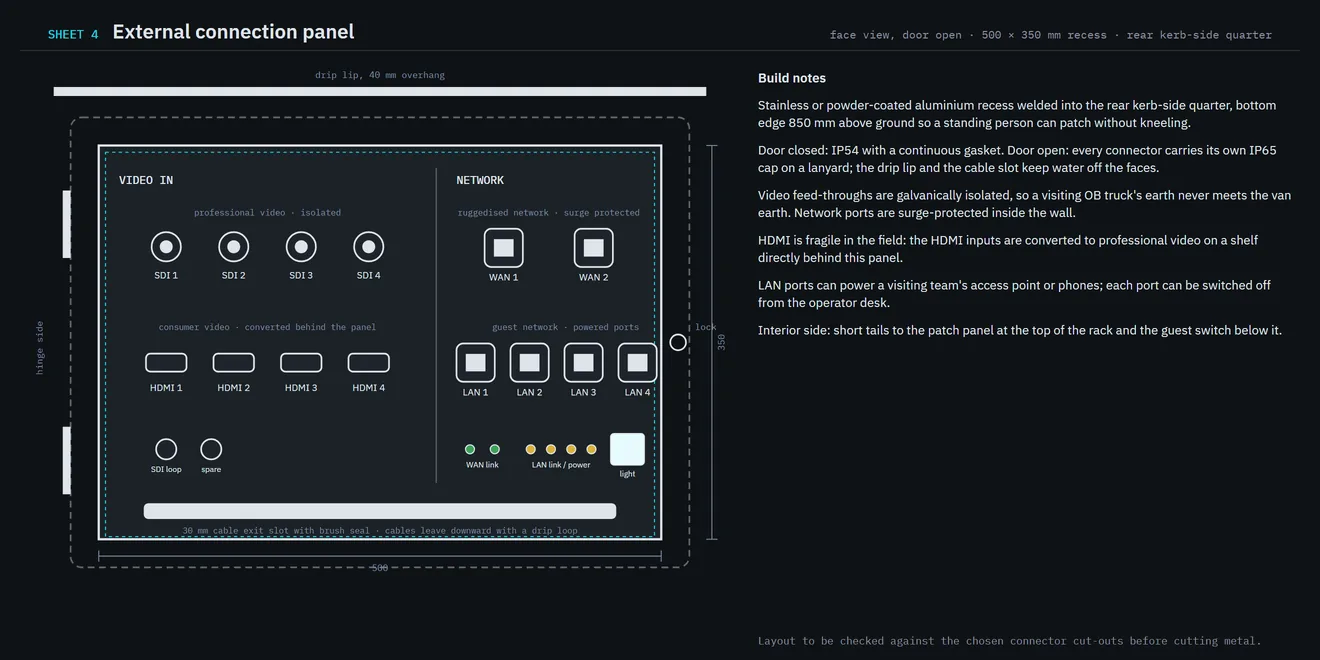
Task: Click the 'SHEET 4' label
Action: [x=73, y=34]
